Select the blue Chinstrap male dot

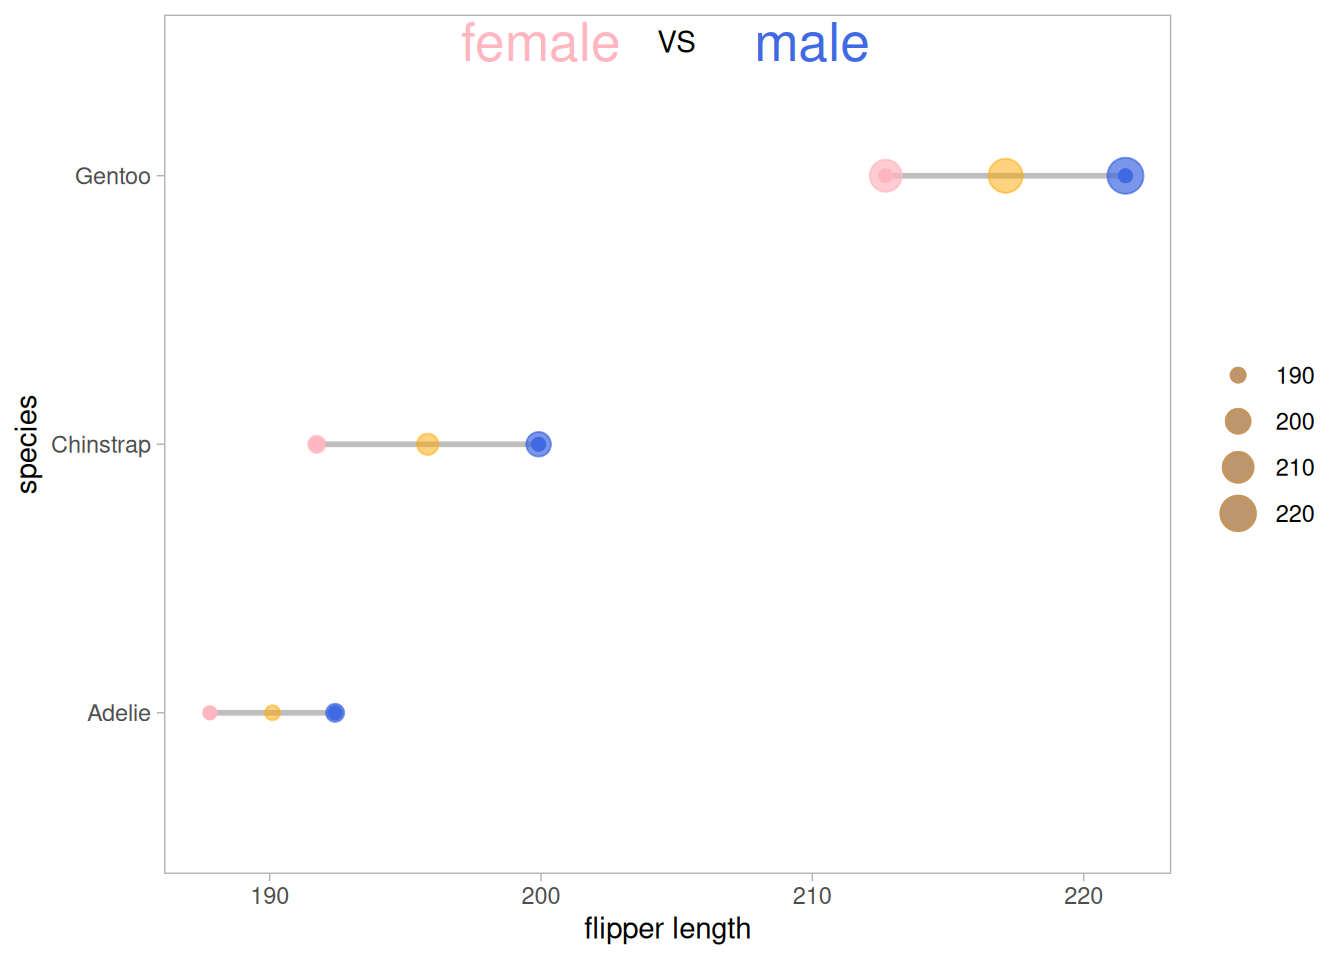pyautogui.click(x=538, y=444)
